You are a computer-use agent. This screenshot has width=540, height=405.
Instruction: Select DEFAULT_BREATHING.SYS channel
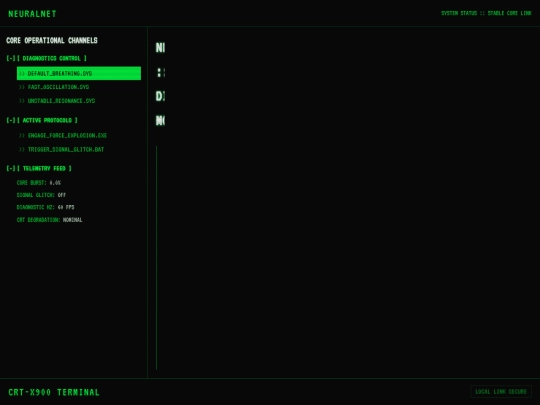[x=79, y=73]
